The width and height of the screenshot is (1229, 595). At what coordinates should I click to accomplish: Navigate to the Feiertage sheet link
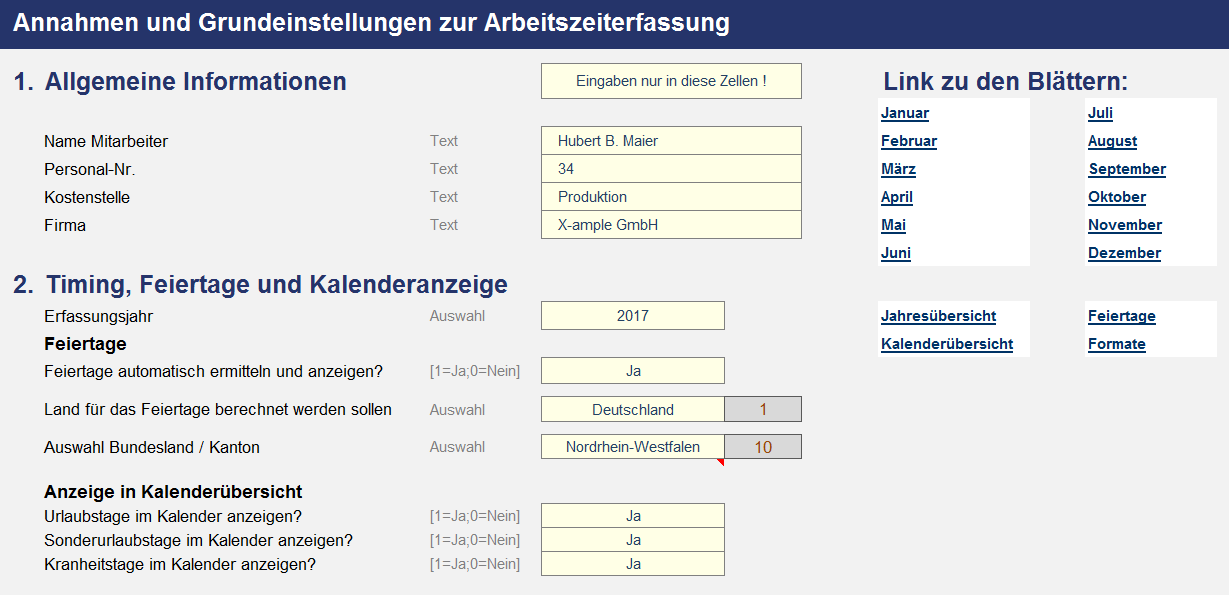(1121, 317)
